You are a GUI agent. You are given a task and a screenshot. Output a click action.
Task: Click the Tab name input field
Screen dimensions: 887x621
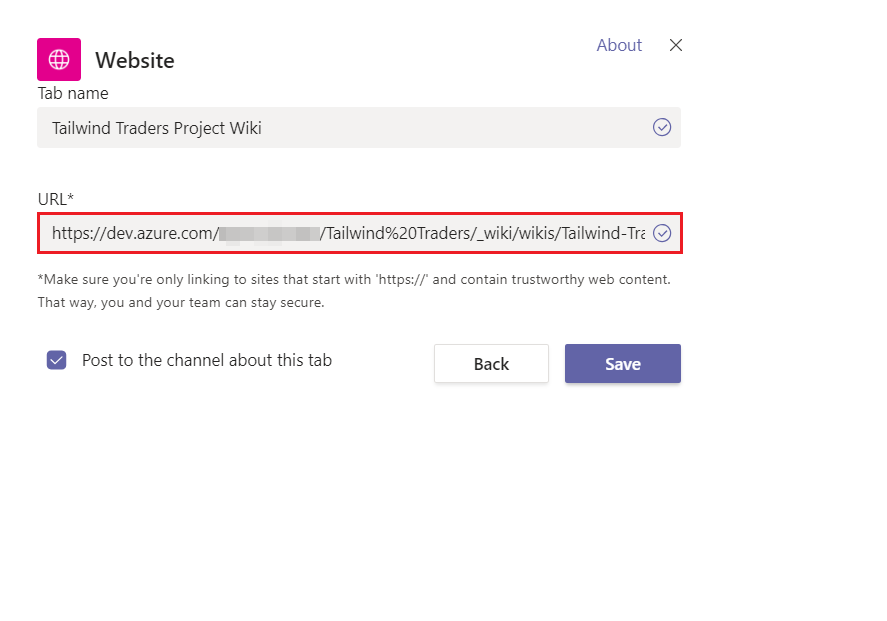tap(359, 128)
